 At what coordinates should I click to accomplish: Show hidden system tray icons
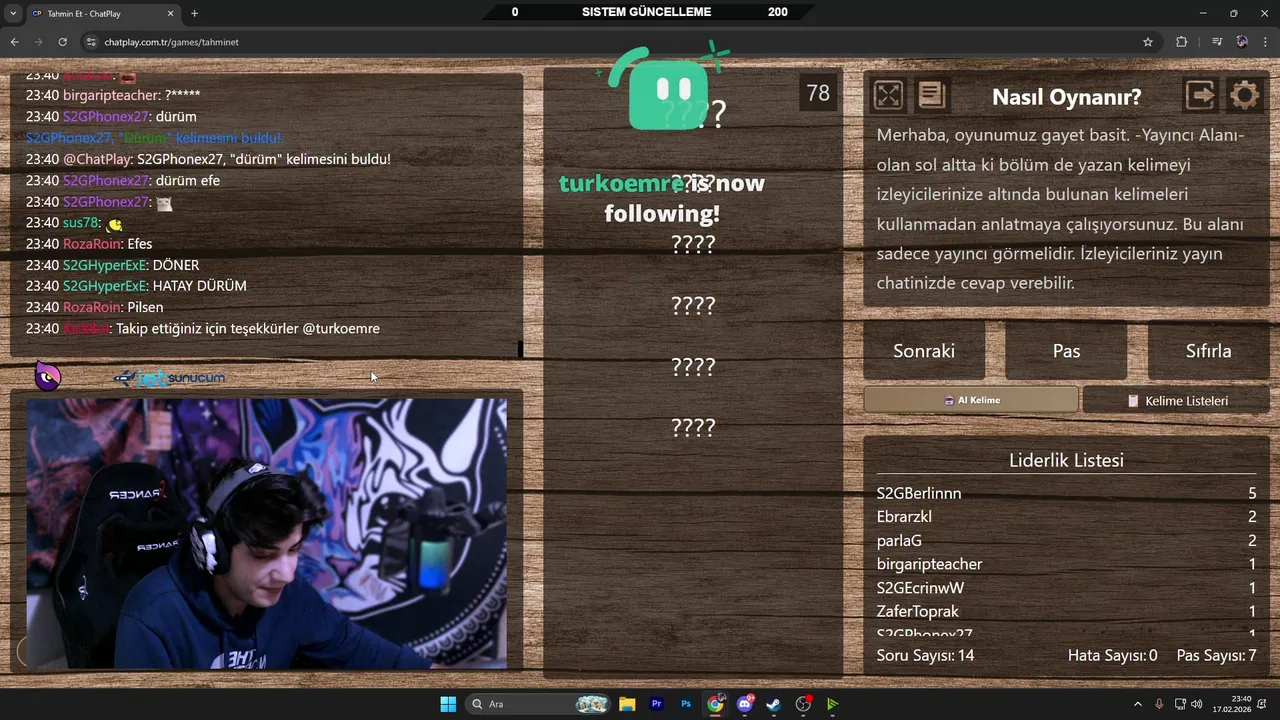pos(1137,704)
